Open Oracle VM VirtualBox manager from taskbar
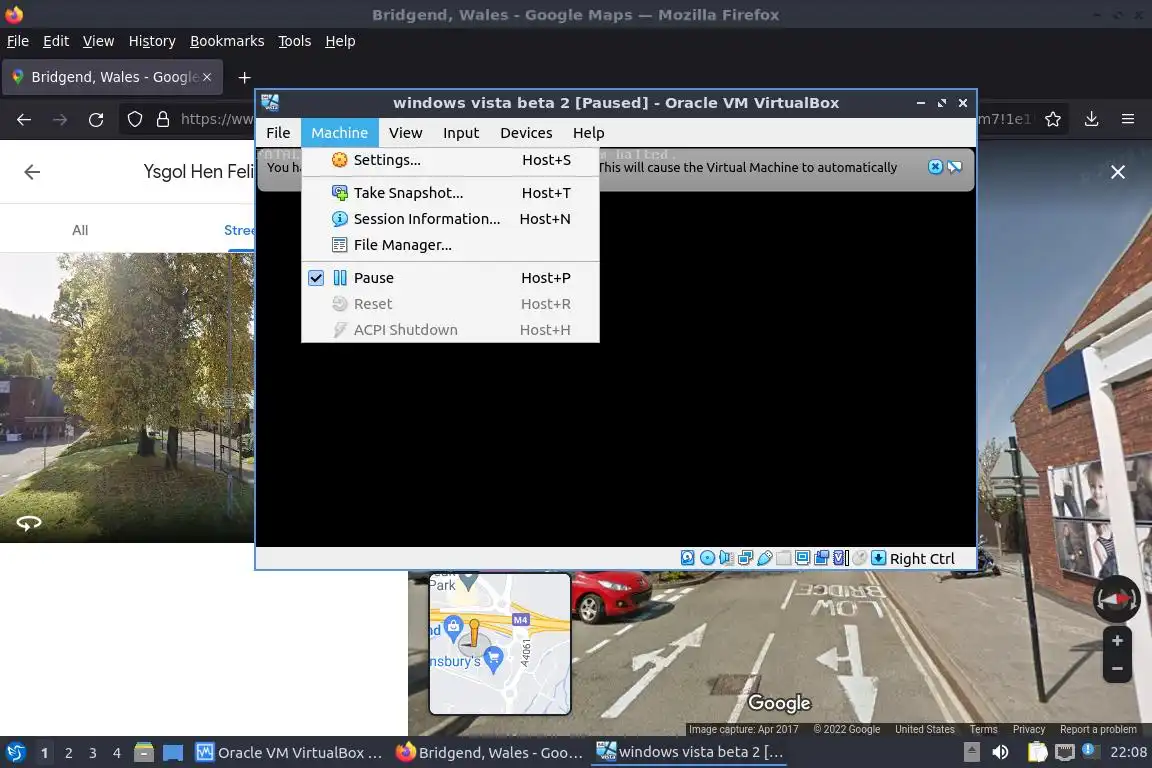Image resolution: width=1152 pixels, height=768 pixels. click(288, 753)
